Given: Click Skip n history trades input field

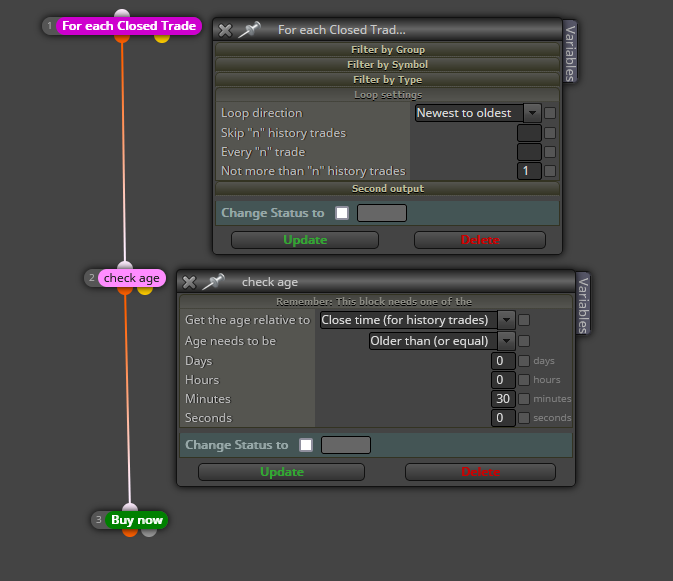Looking at the screenshot, I should [529, 133].
